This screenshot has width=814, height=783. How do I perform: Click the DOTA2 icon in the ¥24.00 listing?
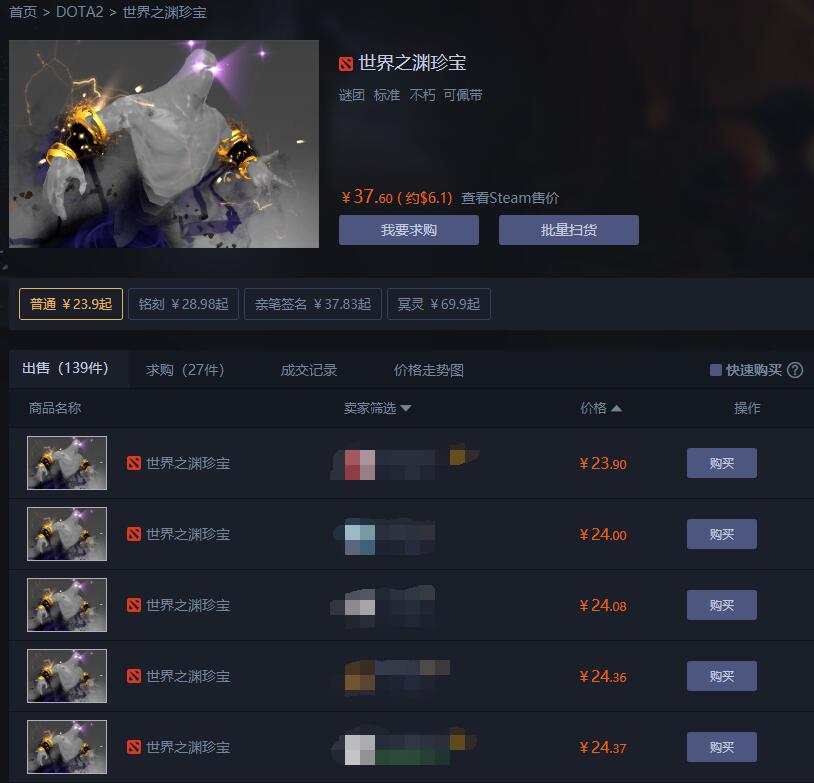click(x=134, y=534)
